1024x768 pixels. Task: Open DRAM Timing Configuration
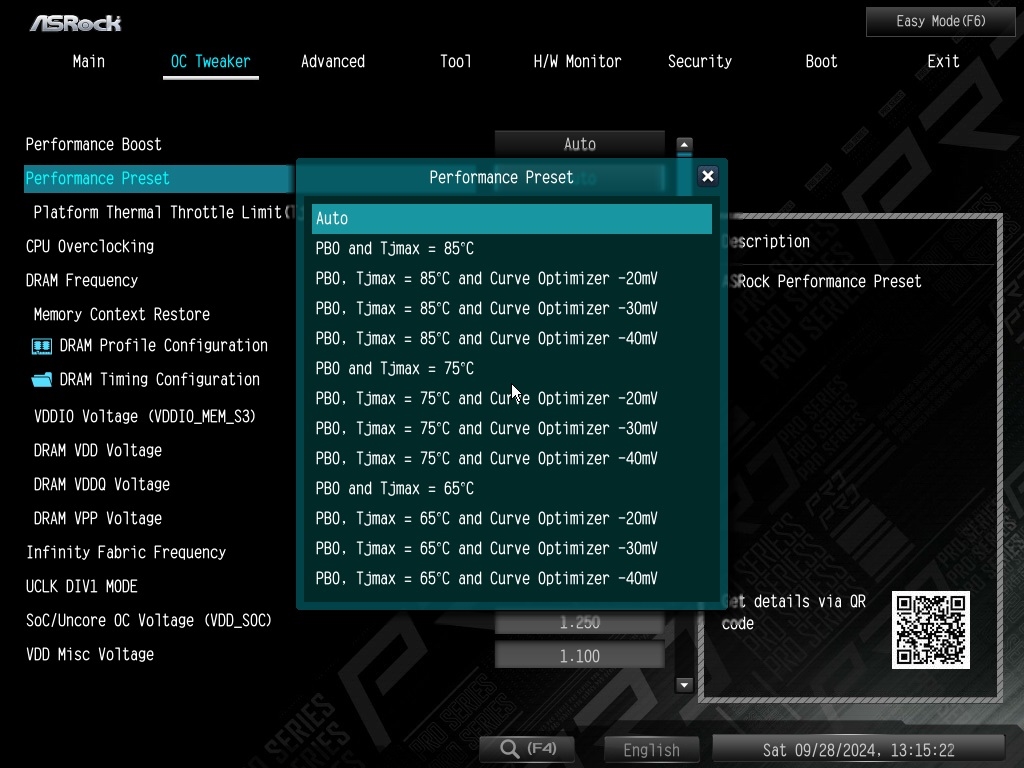[160, 379]
